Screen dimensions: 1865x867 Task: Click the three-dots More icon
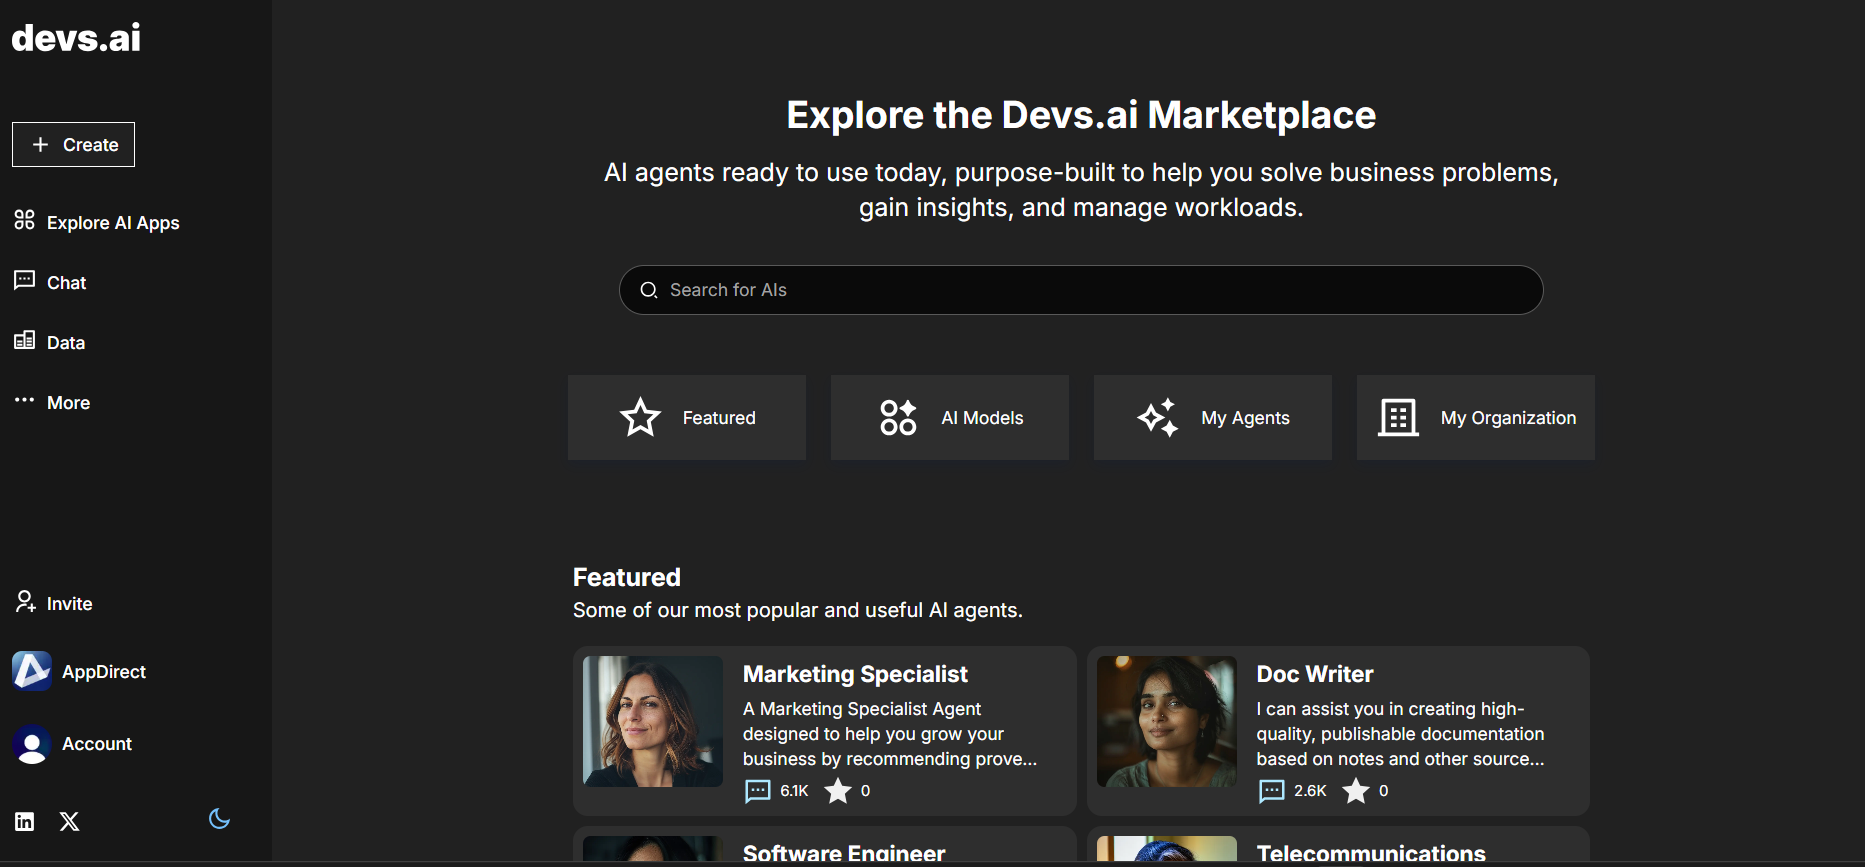click(25, 400)
